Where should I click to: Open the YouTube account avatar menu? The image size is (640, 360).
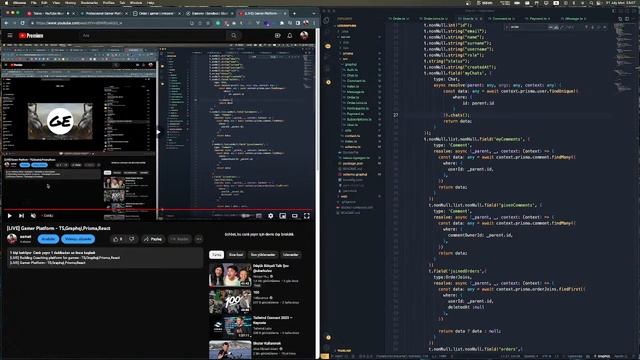tap(304, 36)
